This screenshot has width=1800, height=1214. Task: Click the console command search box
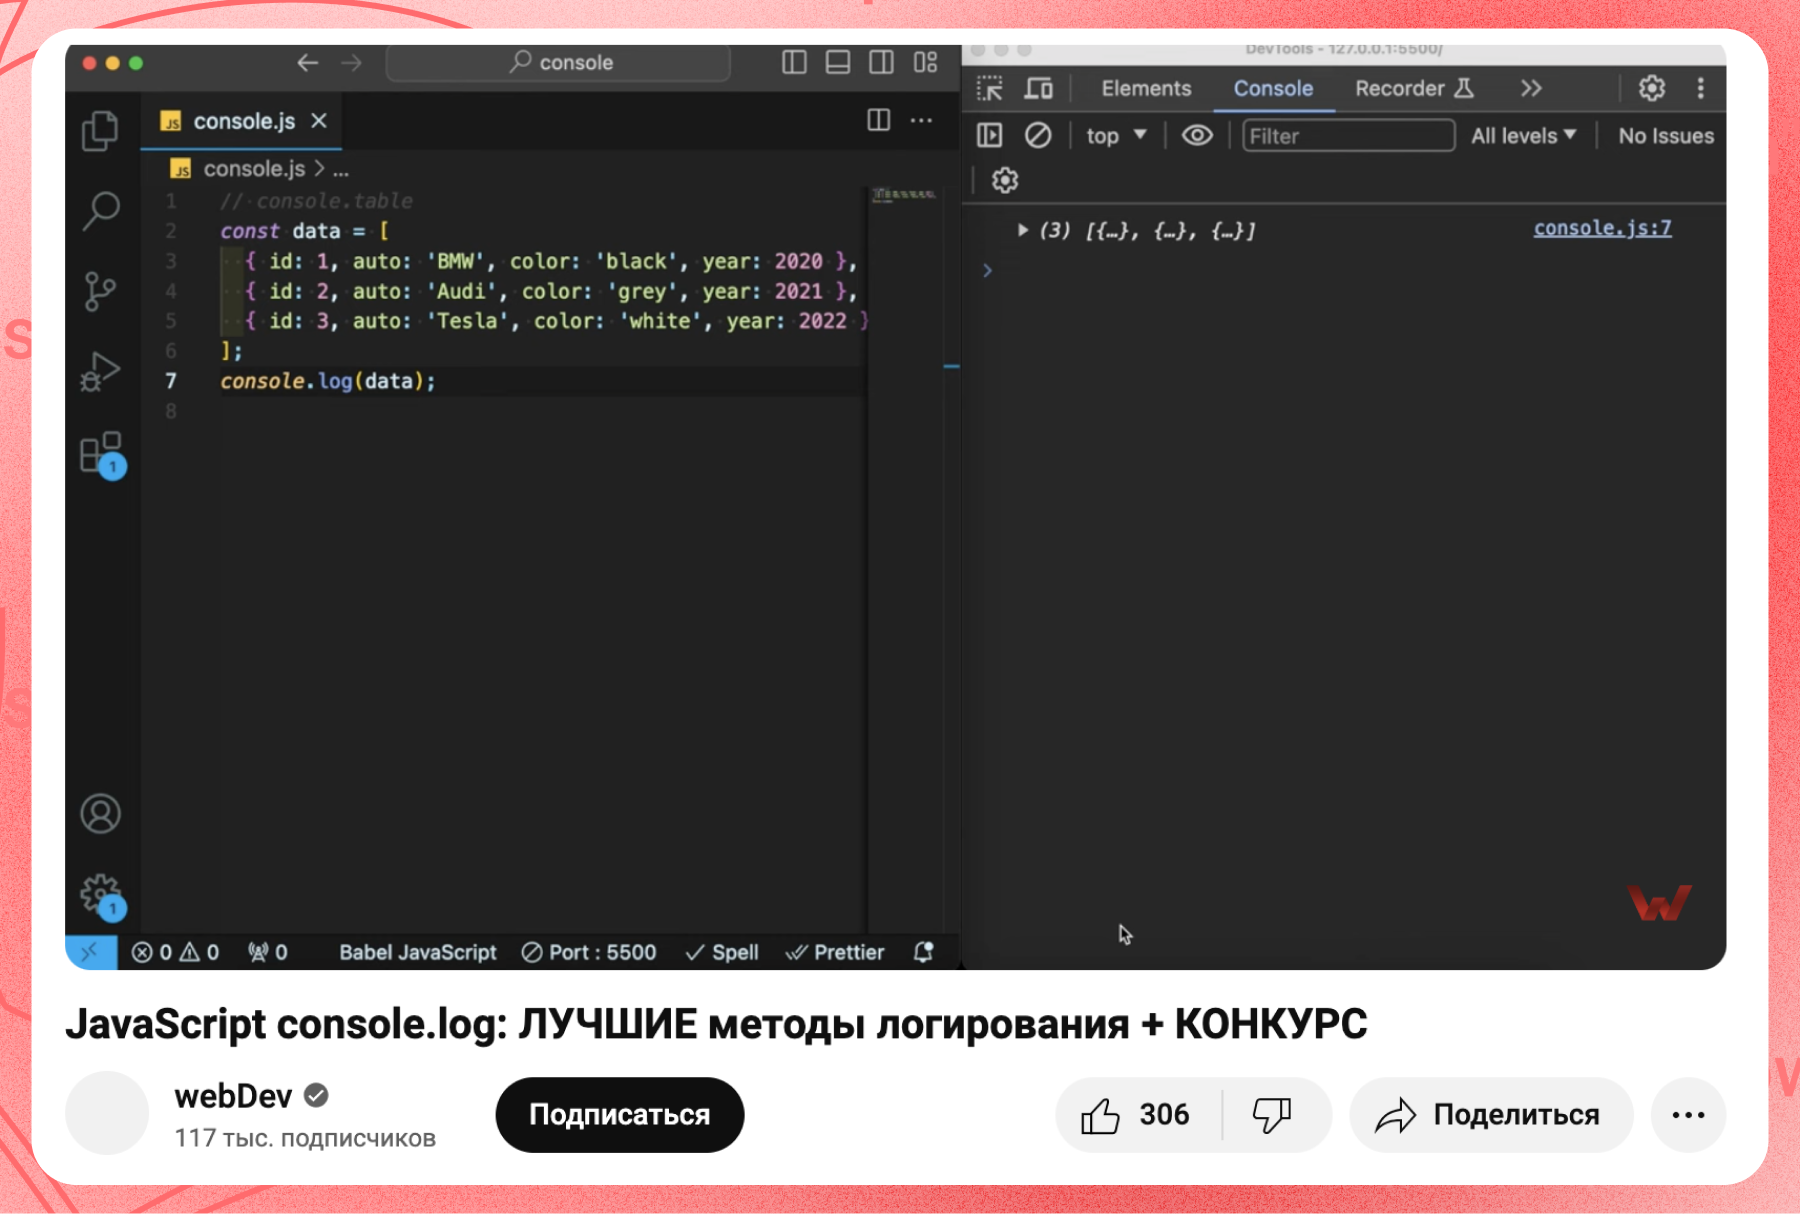[x=558, y=62]
